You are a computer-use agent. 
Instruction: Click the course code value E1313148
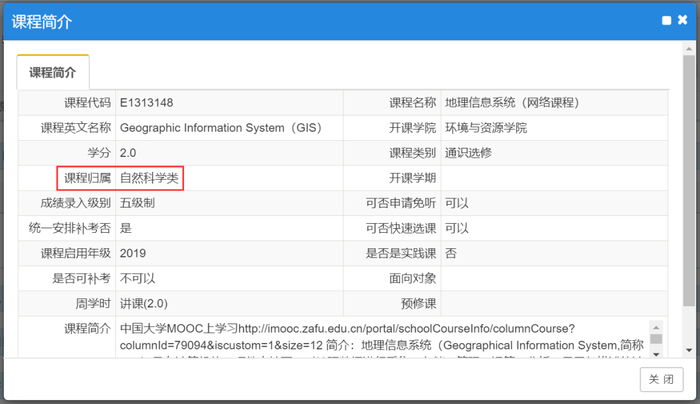point(148,103)
